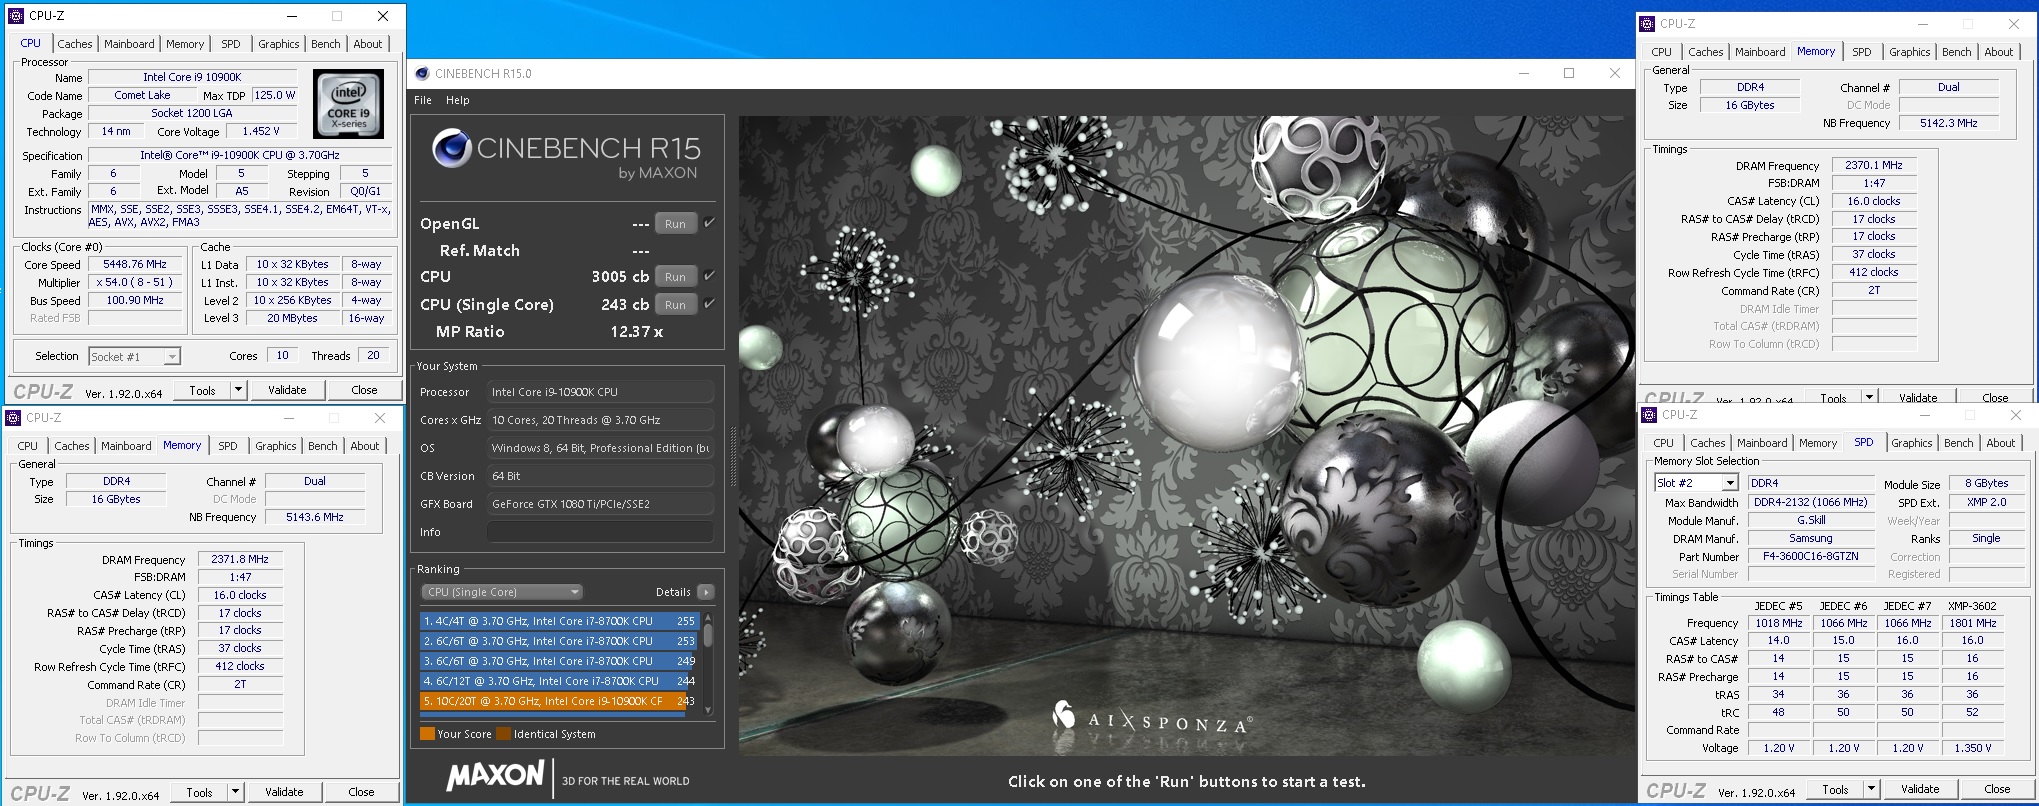Image resolution: width=2039 pixels, height=806 pixels.
Task: Expand Tools dropdown arrow in bottom-left CPU-Z
Action: click(x=235, y=792)
